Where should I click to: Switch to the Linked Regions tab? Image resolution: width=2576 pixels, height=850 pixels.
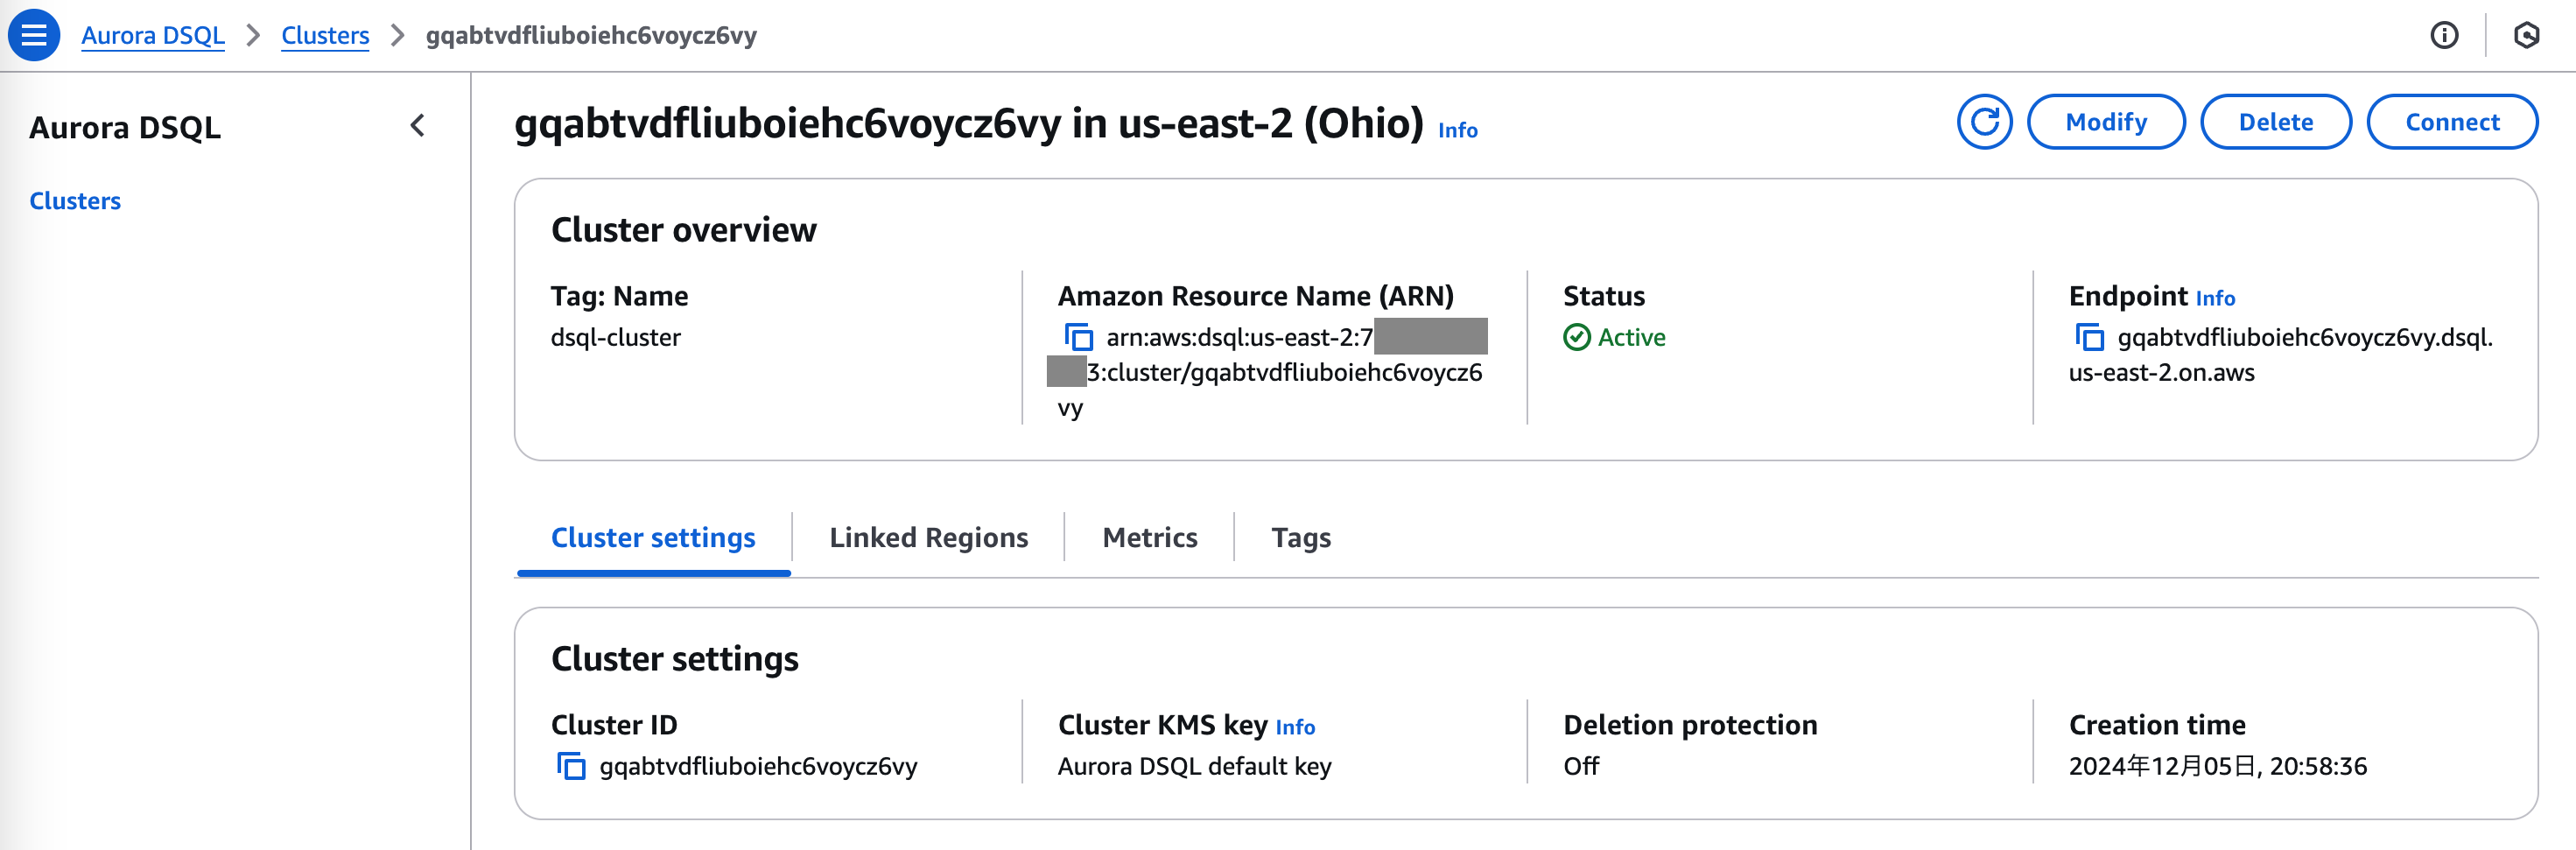(928, 538)
